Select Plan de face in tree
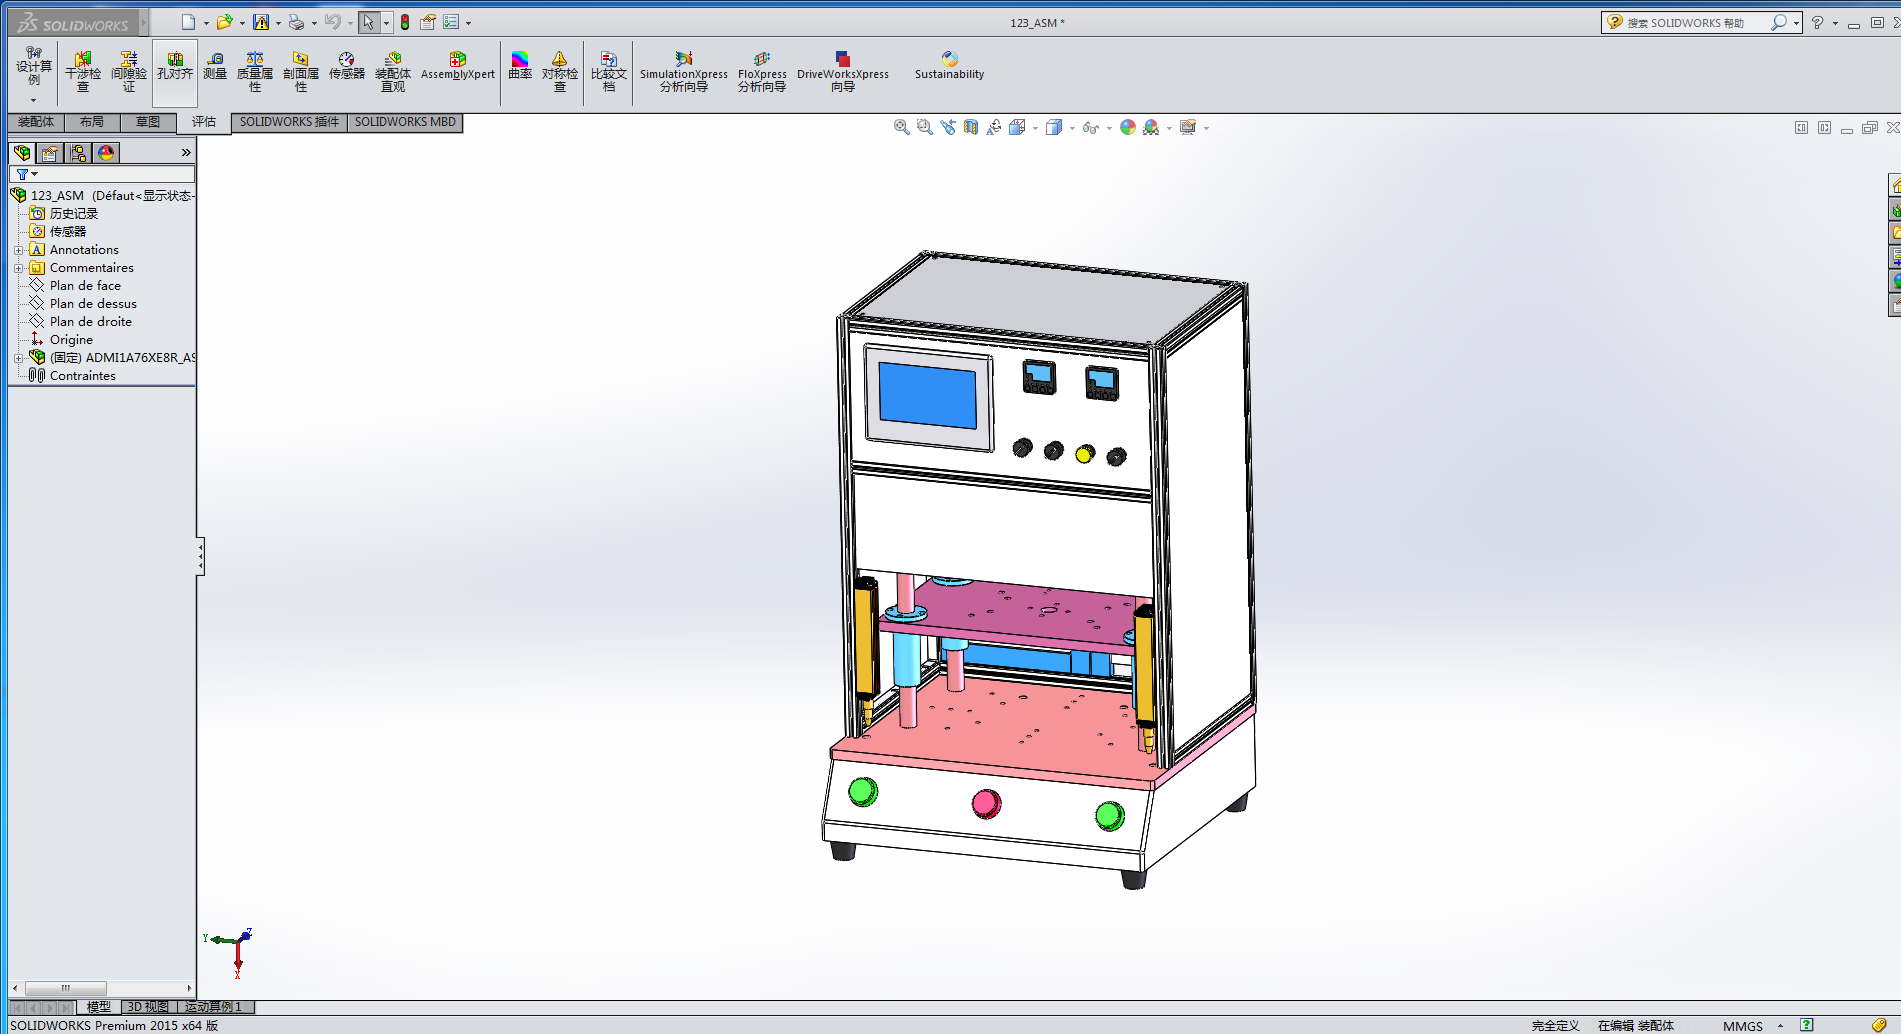Screen dimensions: 1901x1034 (85, 286)
